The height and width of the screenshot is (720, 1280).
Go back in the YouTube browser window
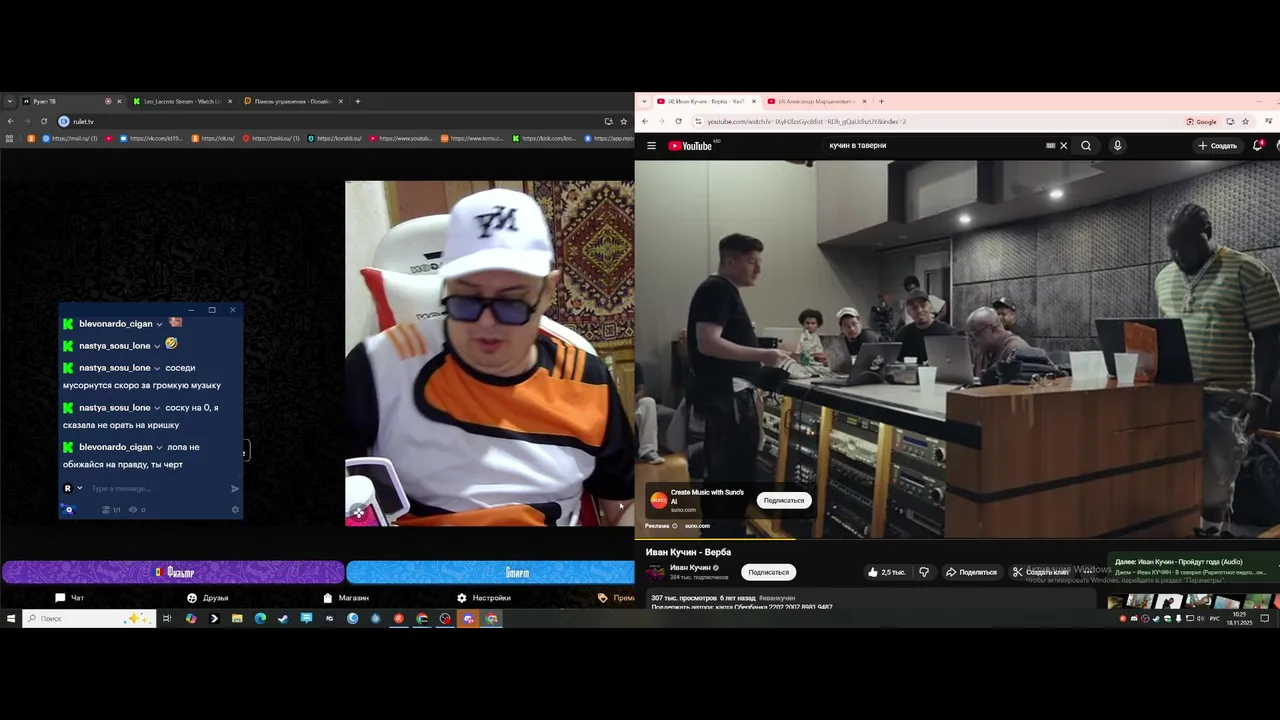pos(645,121)
